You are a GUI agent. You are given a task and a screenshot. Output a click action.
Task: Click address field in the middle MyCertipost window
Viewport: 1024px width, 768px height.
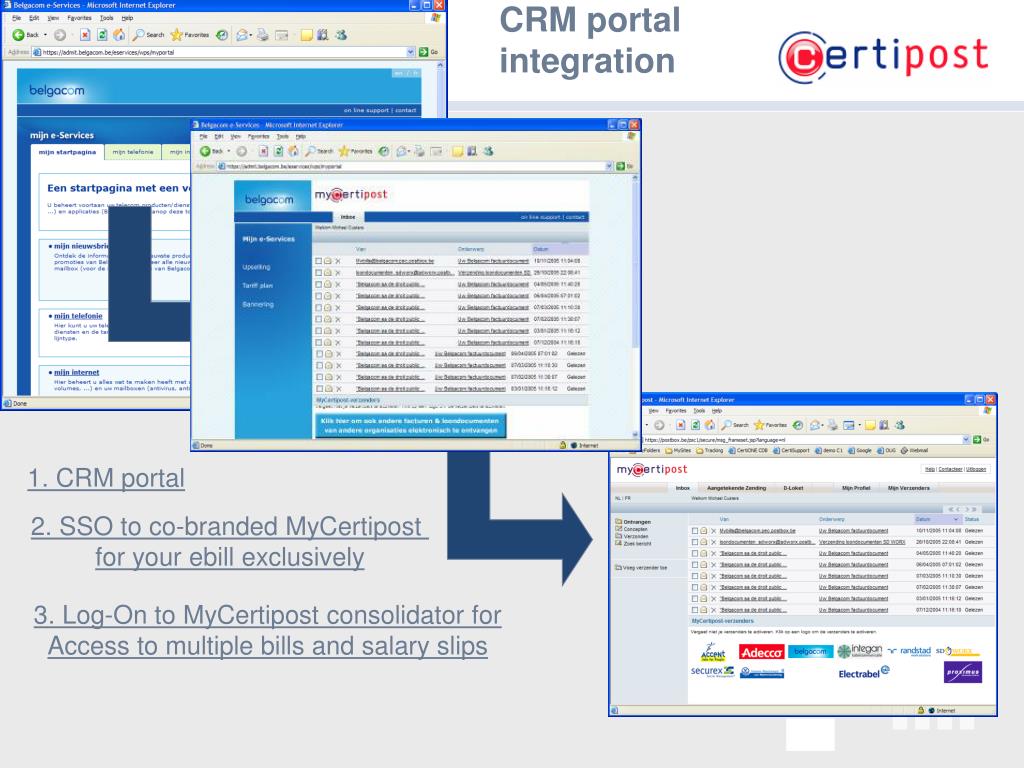click(415, 167)
